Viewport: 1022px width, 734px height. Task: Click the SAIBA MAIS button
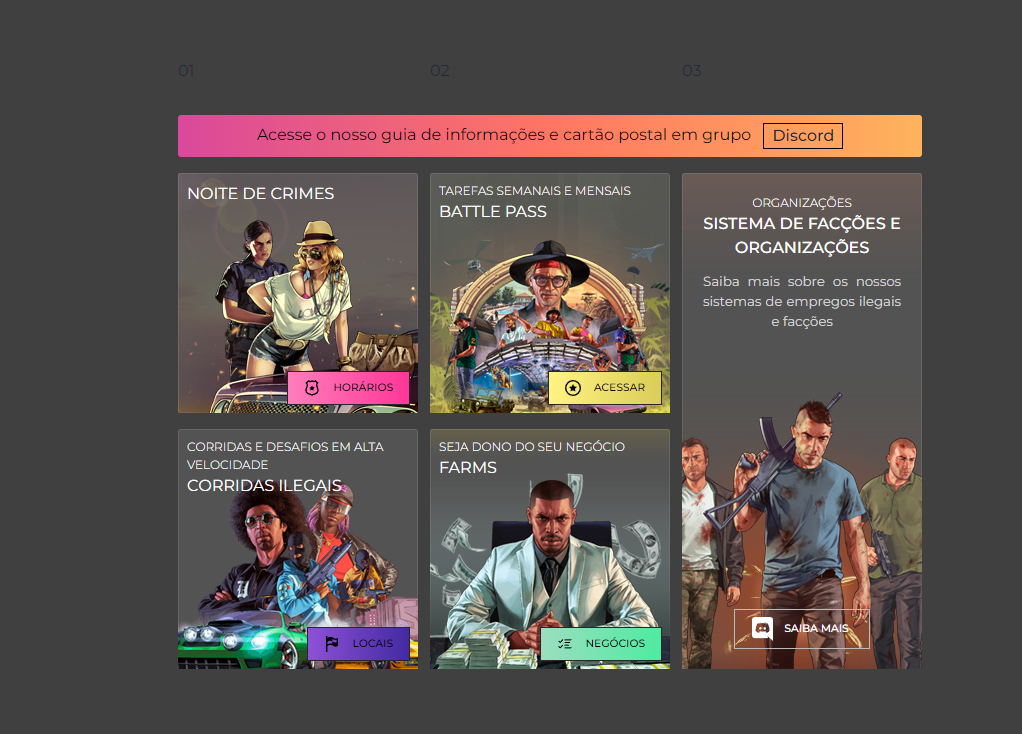click(802, 628)
